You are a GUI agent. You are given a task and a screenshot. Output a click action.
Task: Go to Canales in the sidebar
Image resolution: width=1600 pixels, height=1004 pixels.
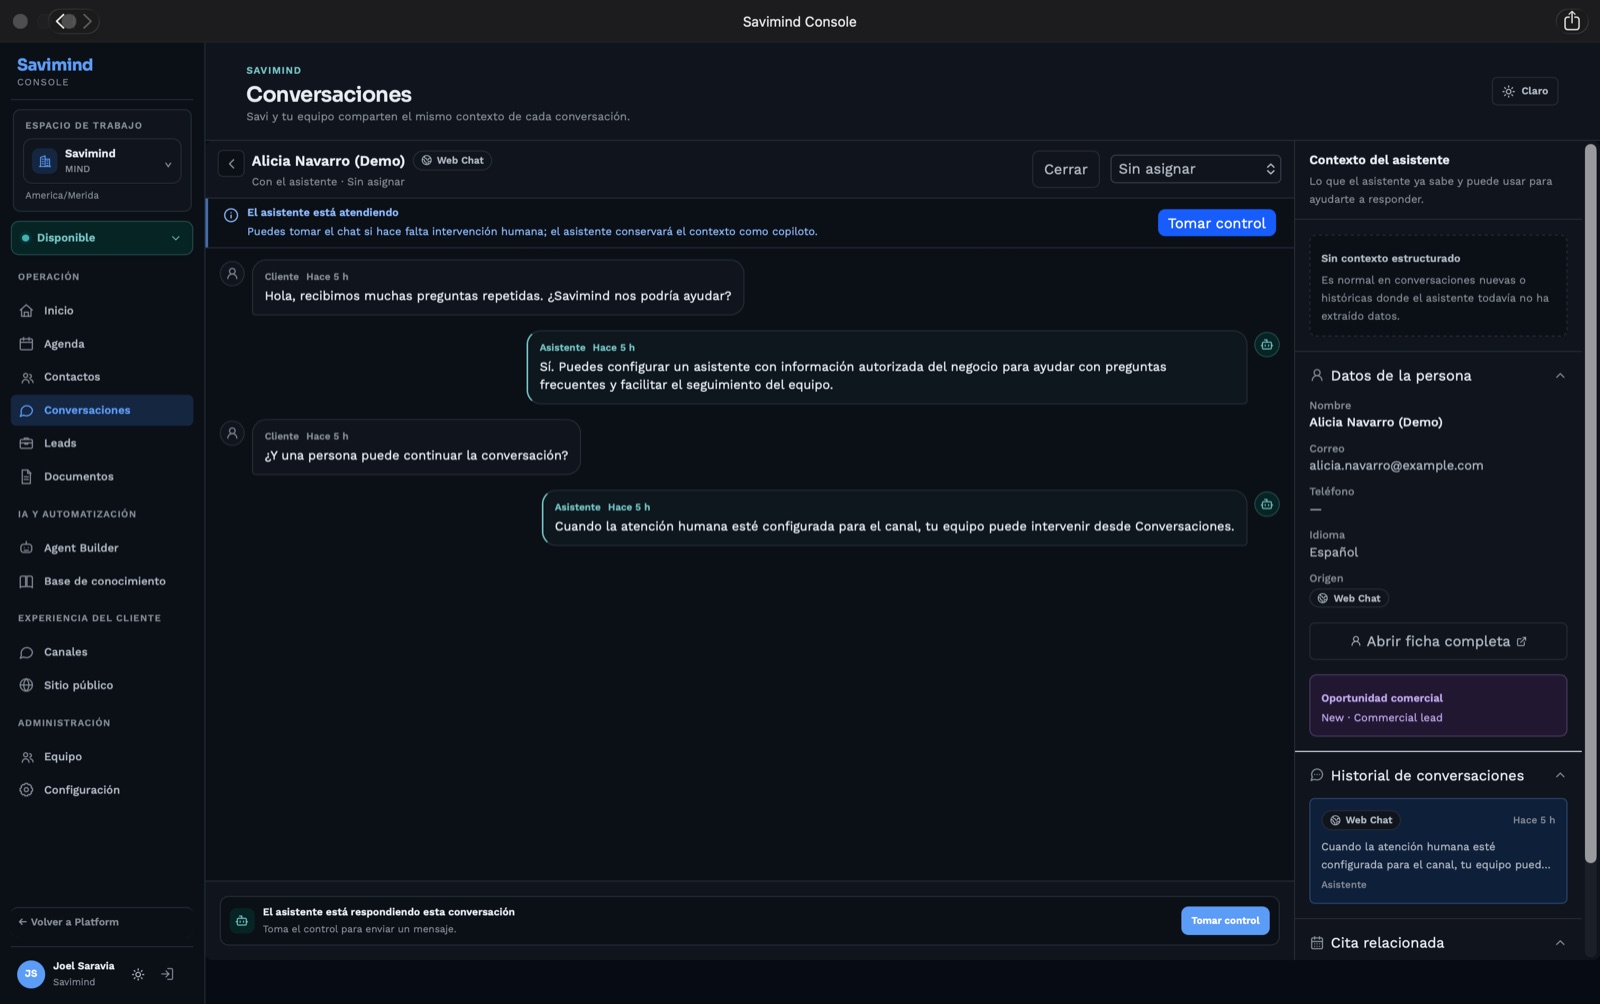(102, 652)
